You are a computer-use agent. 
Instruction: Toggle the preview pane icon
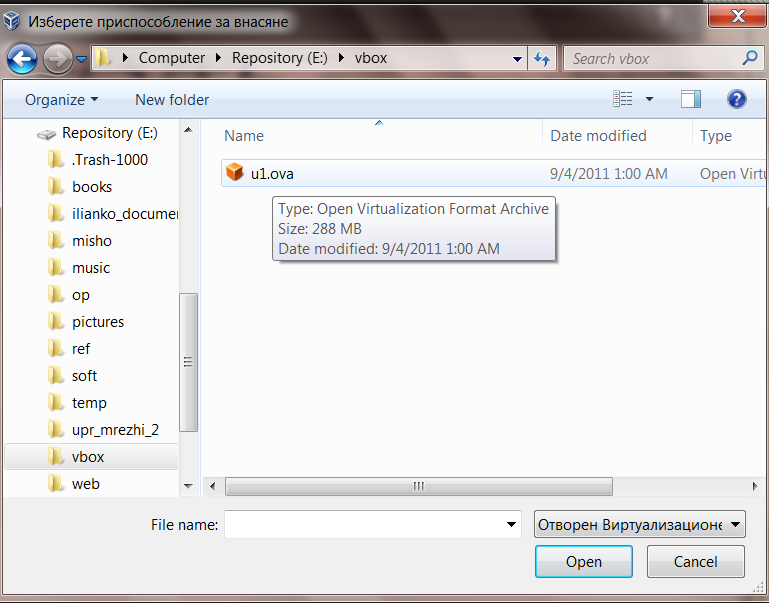[690, 99]
